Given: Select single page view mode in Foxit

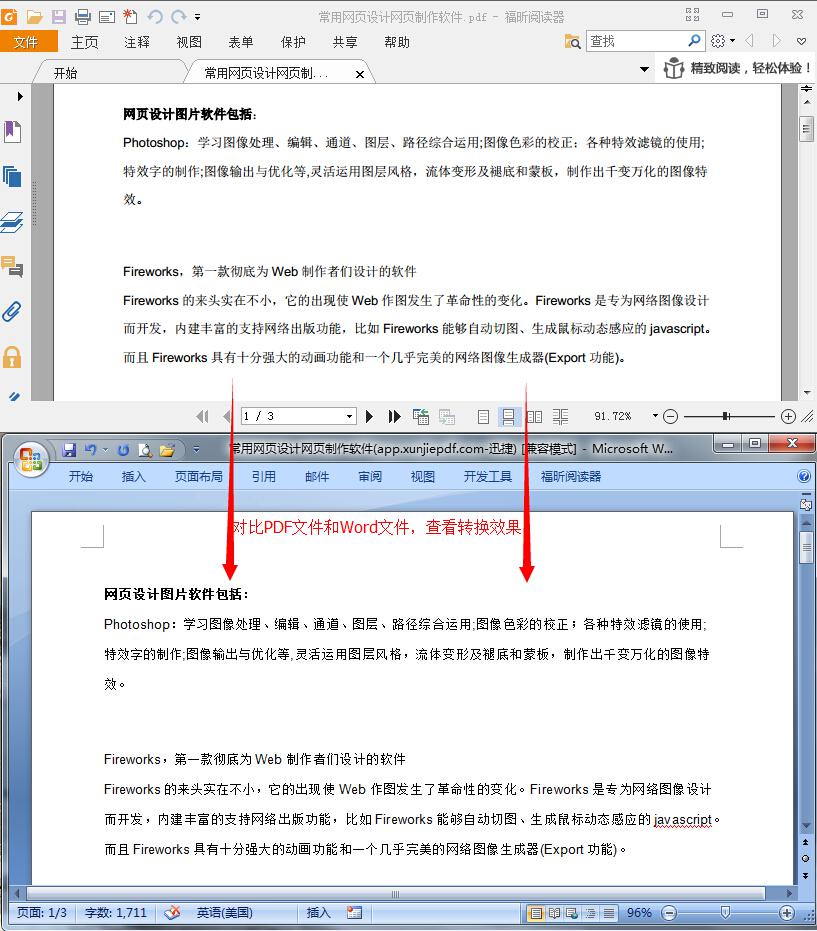Looking at the screenshot, I should (x=483, y=417).
